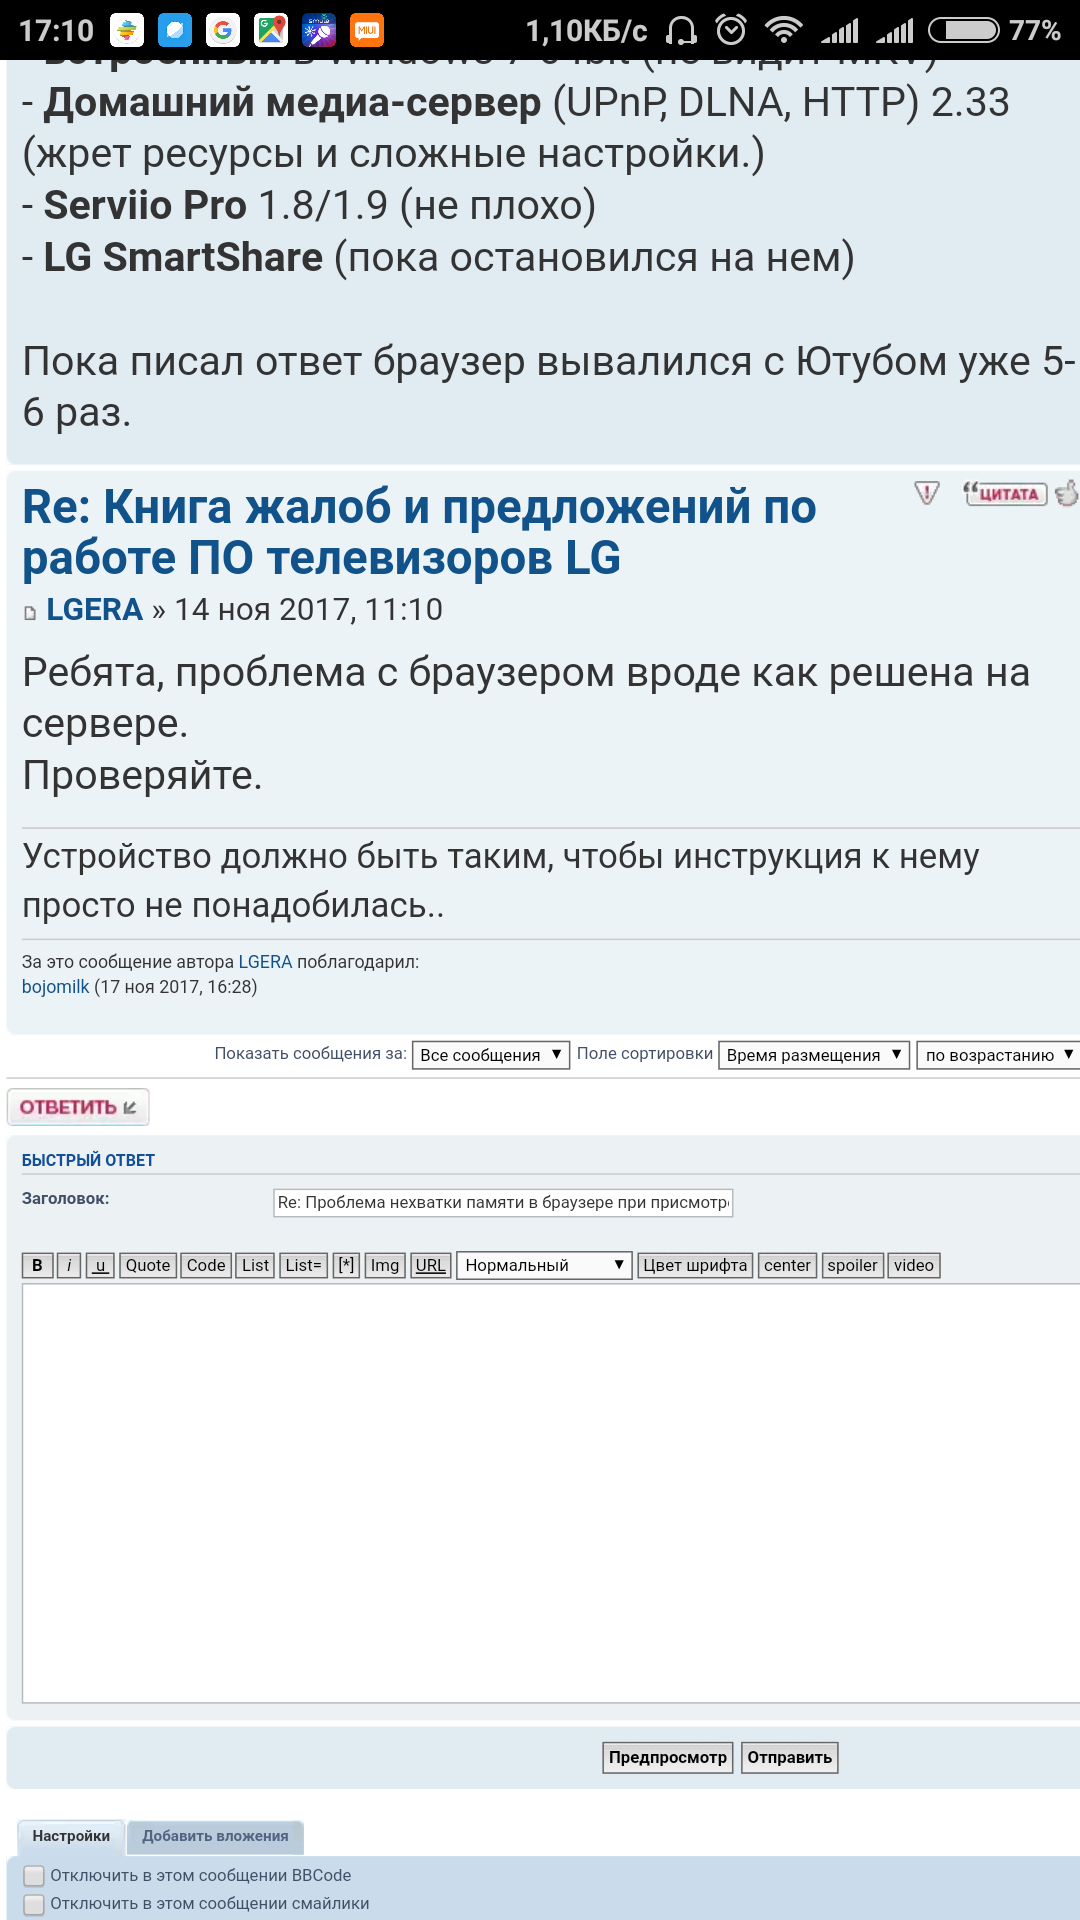Click the report post warning icon

point(927,493)
